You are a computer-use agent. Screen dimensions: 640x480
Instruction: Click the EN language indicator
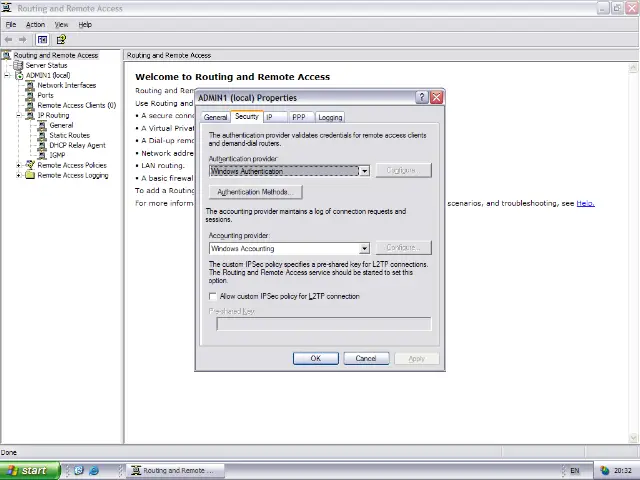[x=575, y=471]
